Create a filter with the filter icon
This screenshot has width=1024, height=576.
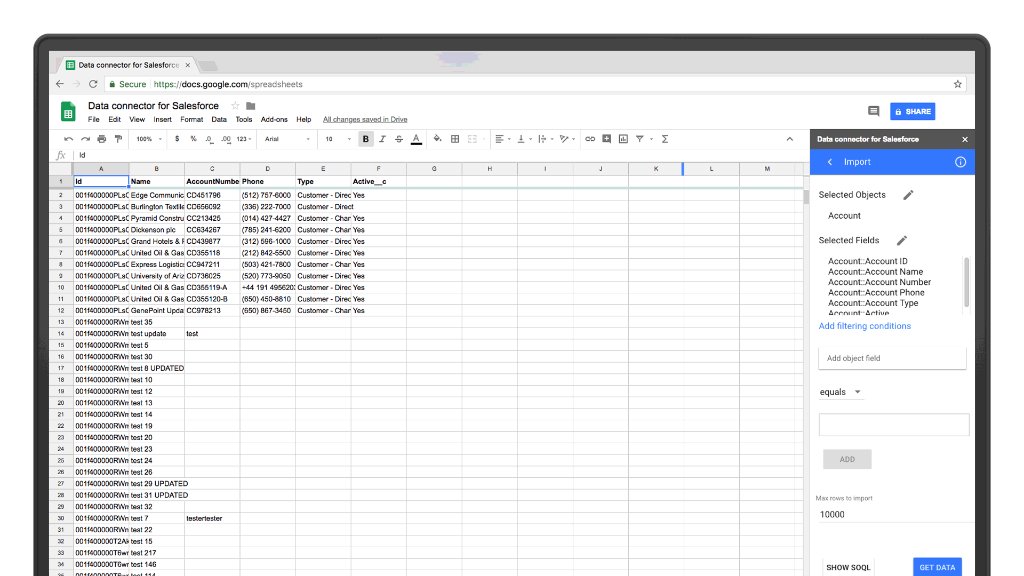[x=641, y=138]
